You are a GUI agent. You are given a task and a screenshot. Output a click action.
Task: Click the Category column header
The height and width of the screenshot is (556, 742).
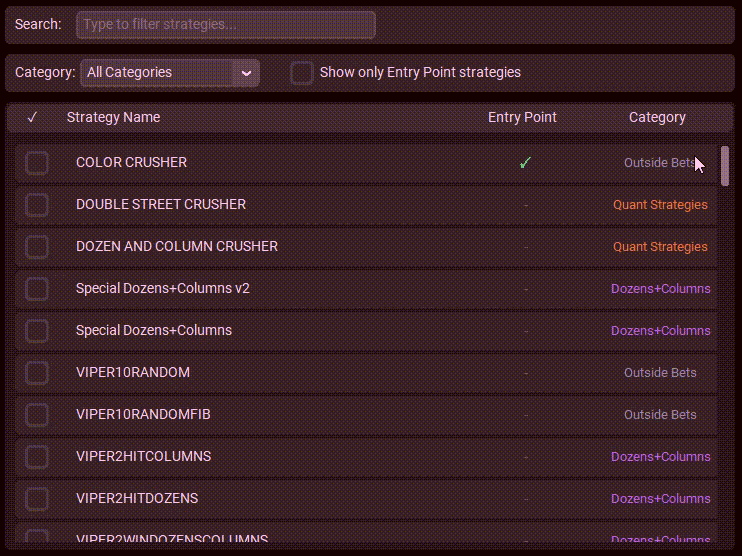pos(657,117)
